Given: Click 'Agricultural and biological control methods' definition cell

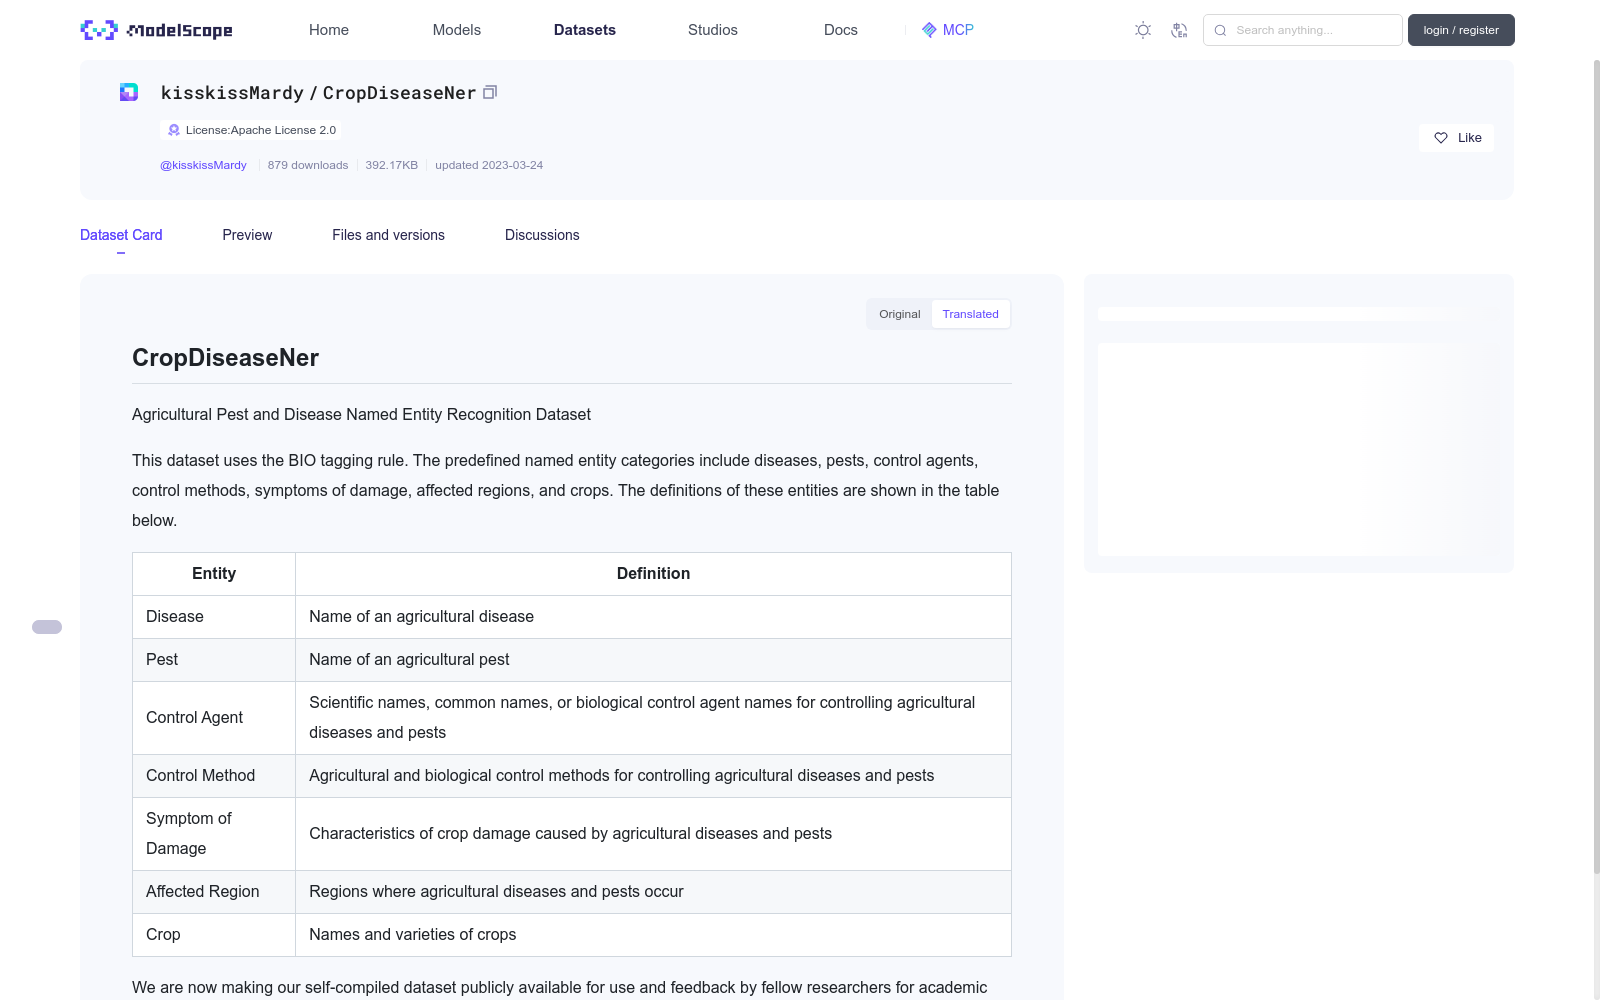Looking at the screenshot, I should point(653,776).
